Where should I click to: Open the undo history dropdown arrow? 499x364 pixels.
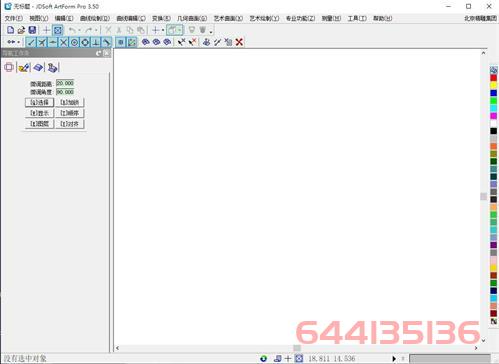[79, 30]
